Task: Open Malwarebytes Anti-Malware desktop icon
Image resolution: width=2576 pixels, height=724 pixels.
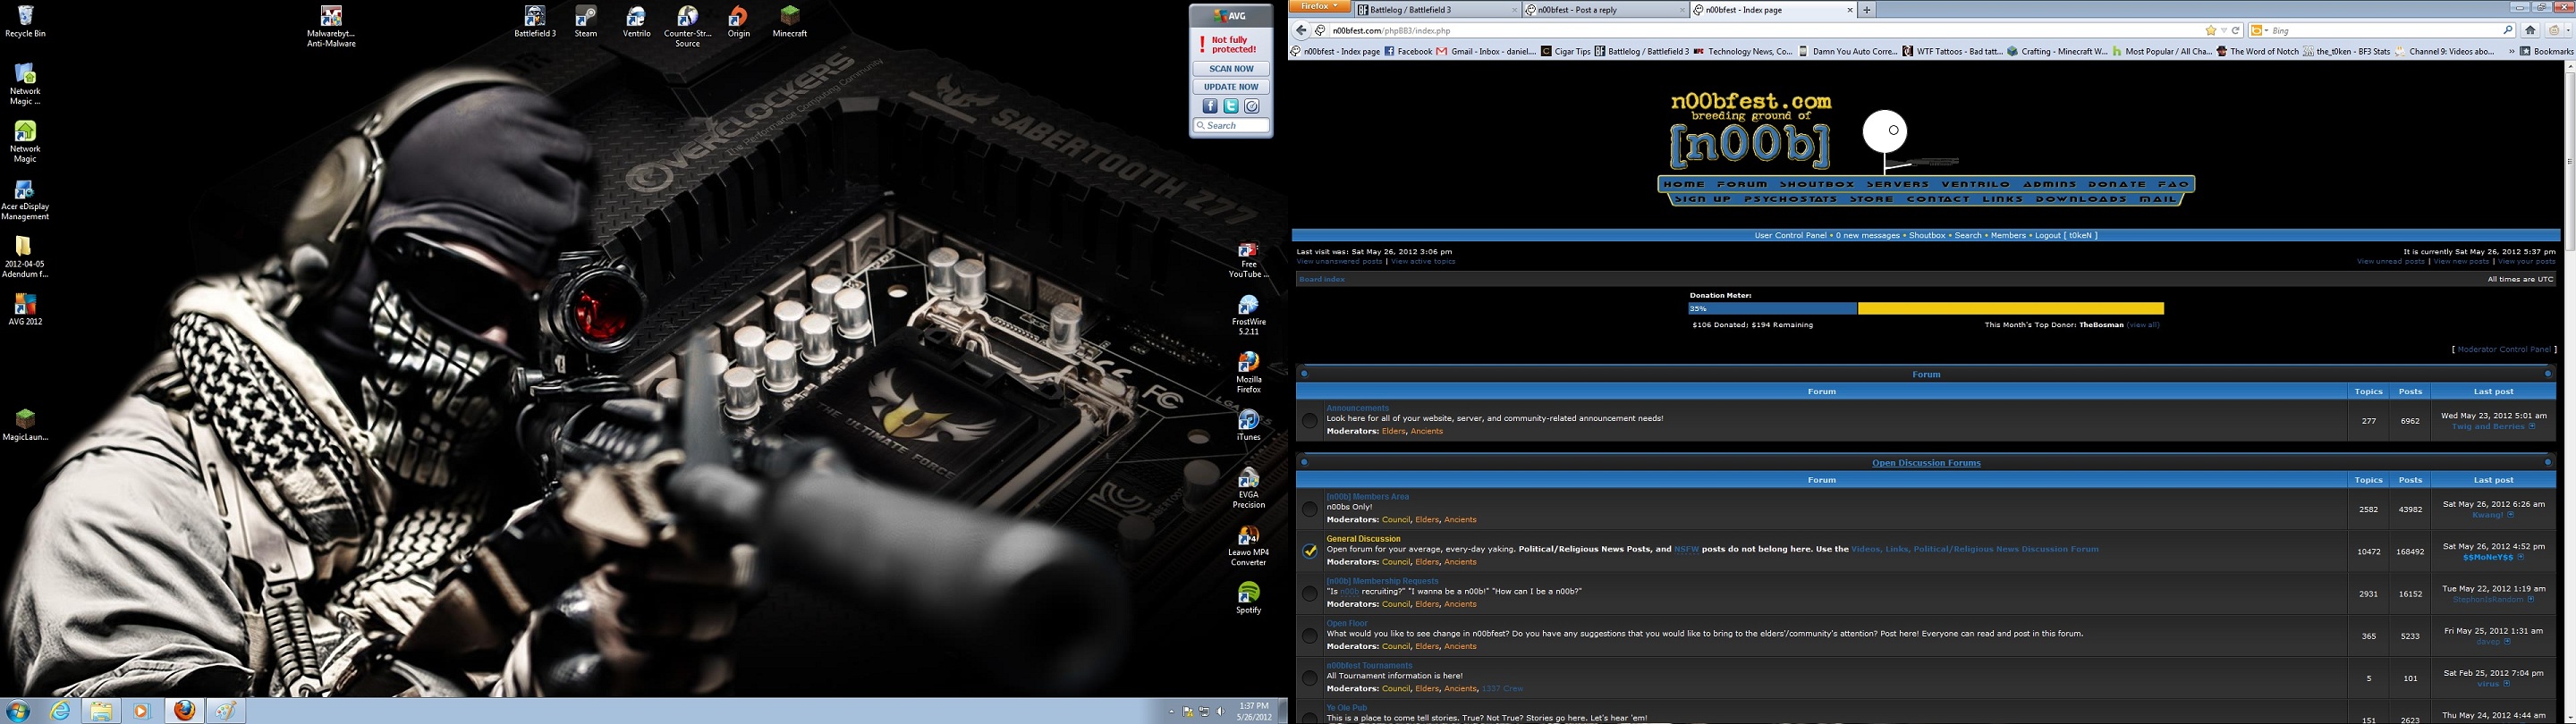Action: tap(331, 26)
